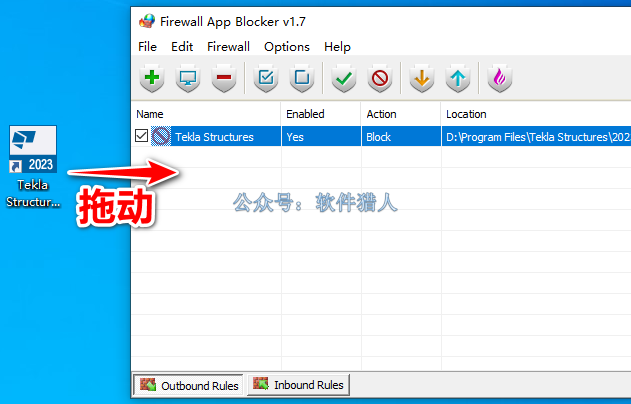This screenshot has height=404, width=631.
Task: Uncheck the Tekla Structures rule checkbox
Action: coord(141,136)
